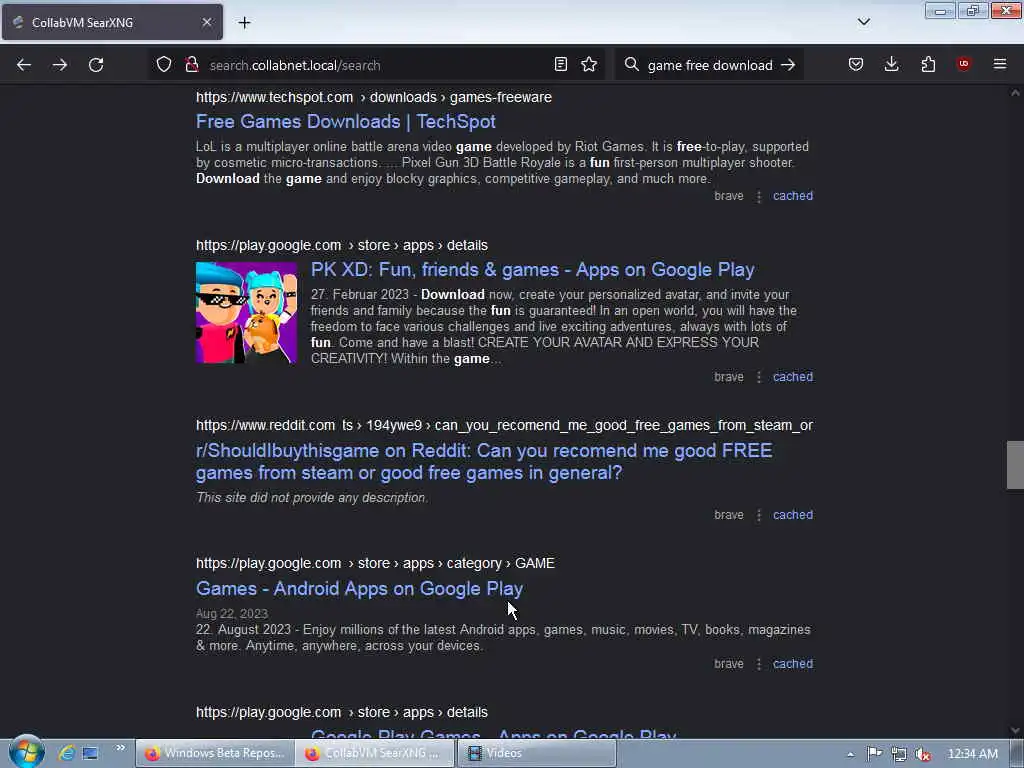Viewport: 1024px width, 768px height.
Task: Click brave label under Games - Android Apps
Action: pyautogui.click(x=729, y=664)
